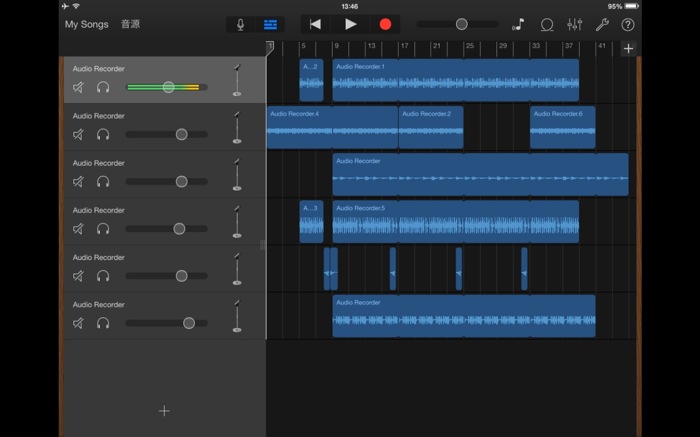Adjust the bottom track's volume slider
The image size is (700, 437).
coord(167,323)
